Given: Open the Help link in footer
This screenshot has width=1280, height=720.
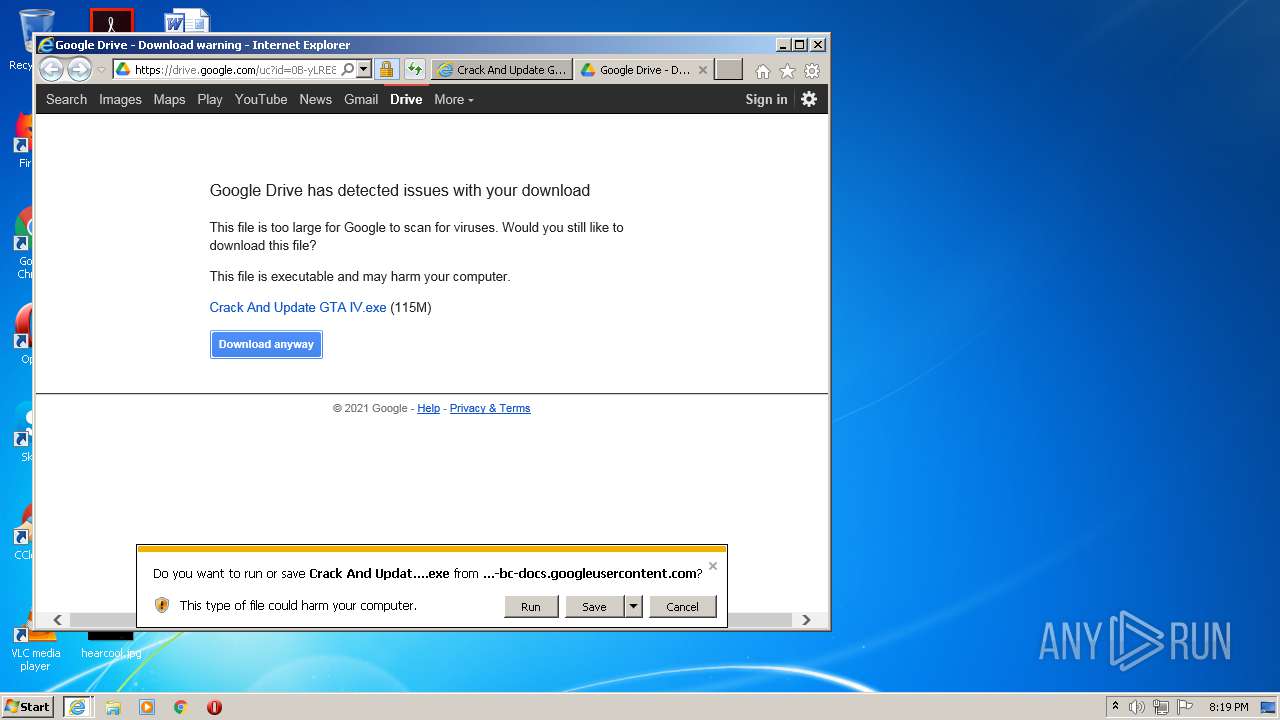Looking at the screenshot, I should 429,408.
